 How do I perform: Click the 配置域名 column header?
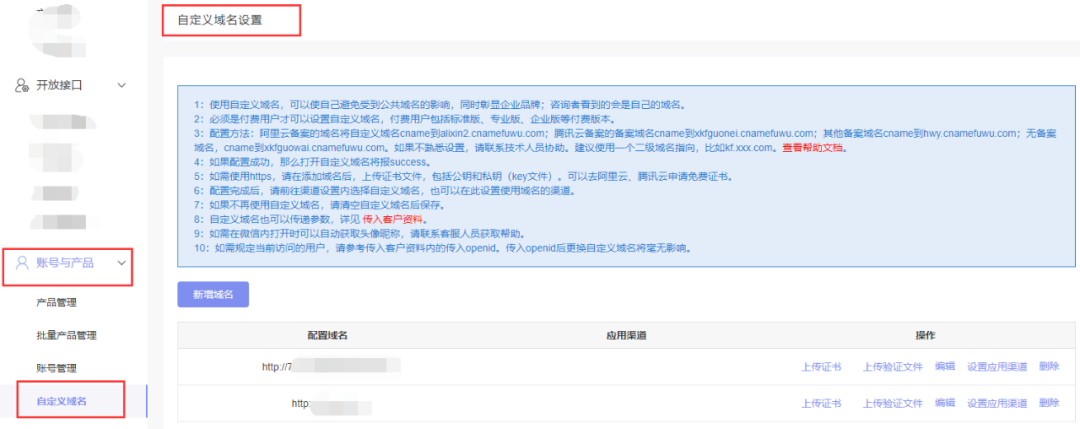click(x=327, y=335)
